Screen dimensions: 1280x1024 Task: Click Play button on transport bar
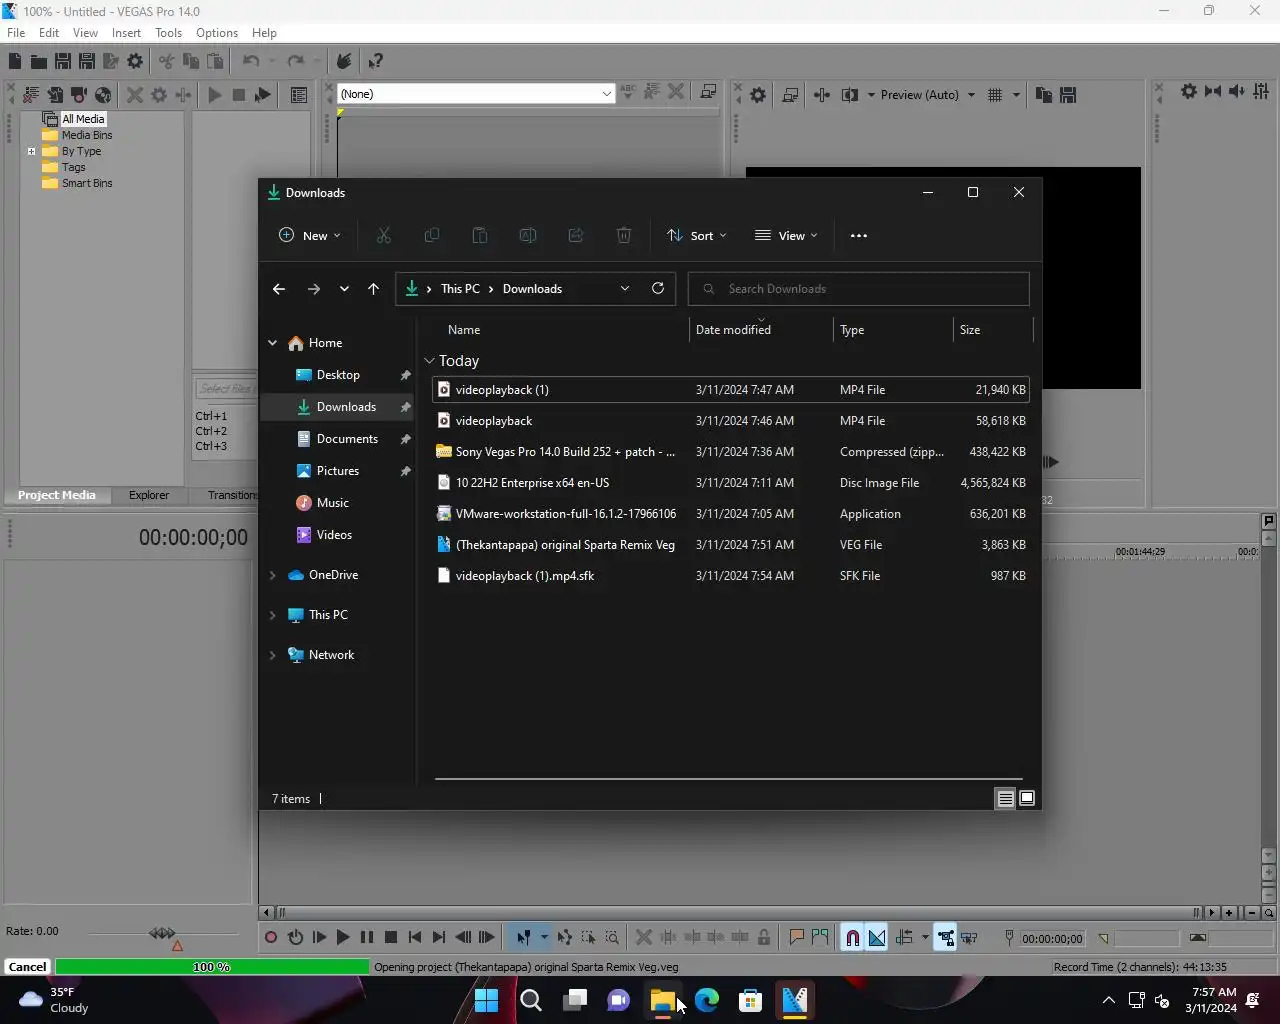pos(343,937)
